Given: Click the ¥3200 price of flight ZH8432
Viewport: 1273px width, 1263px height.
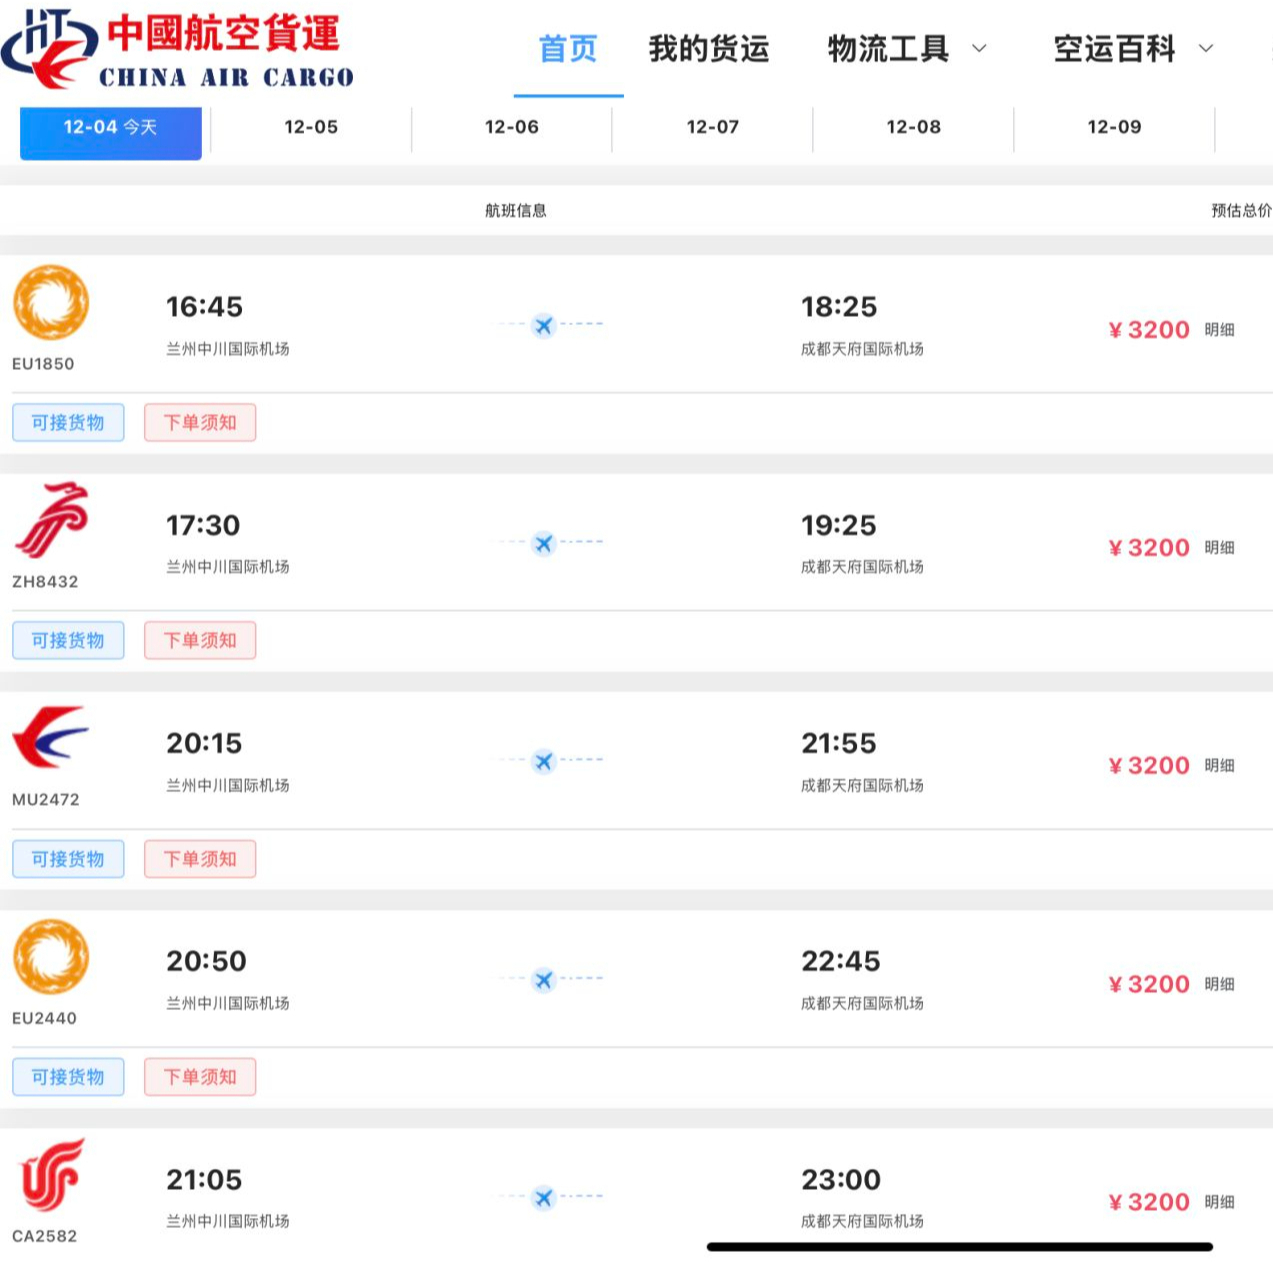Looking at the screenshot, I should coord(1150,548).
